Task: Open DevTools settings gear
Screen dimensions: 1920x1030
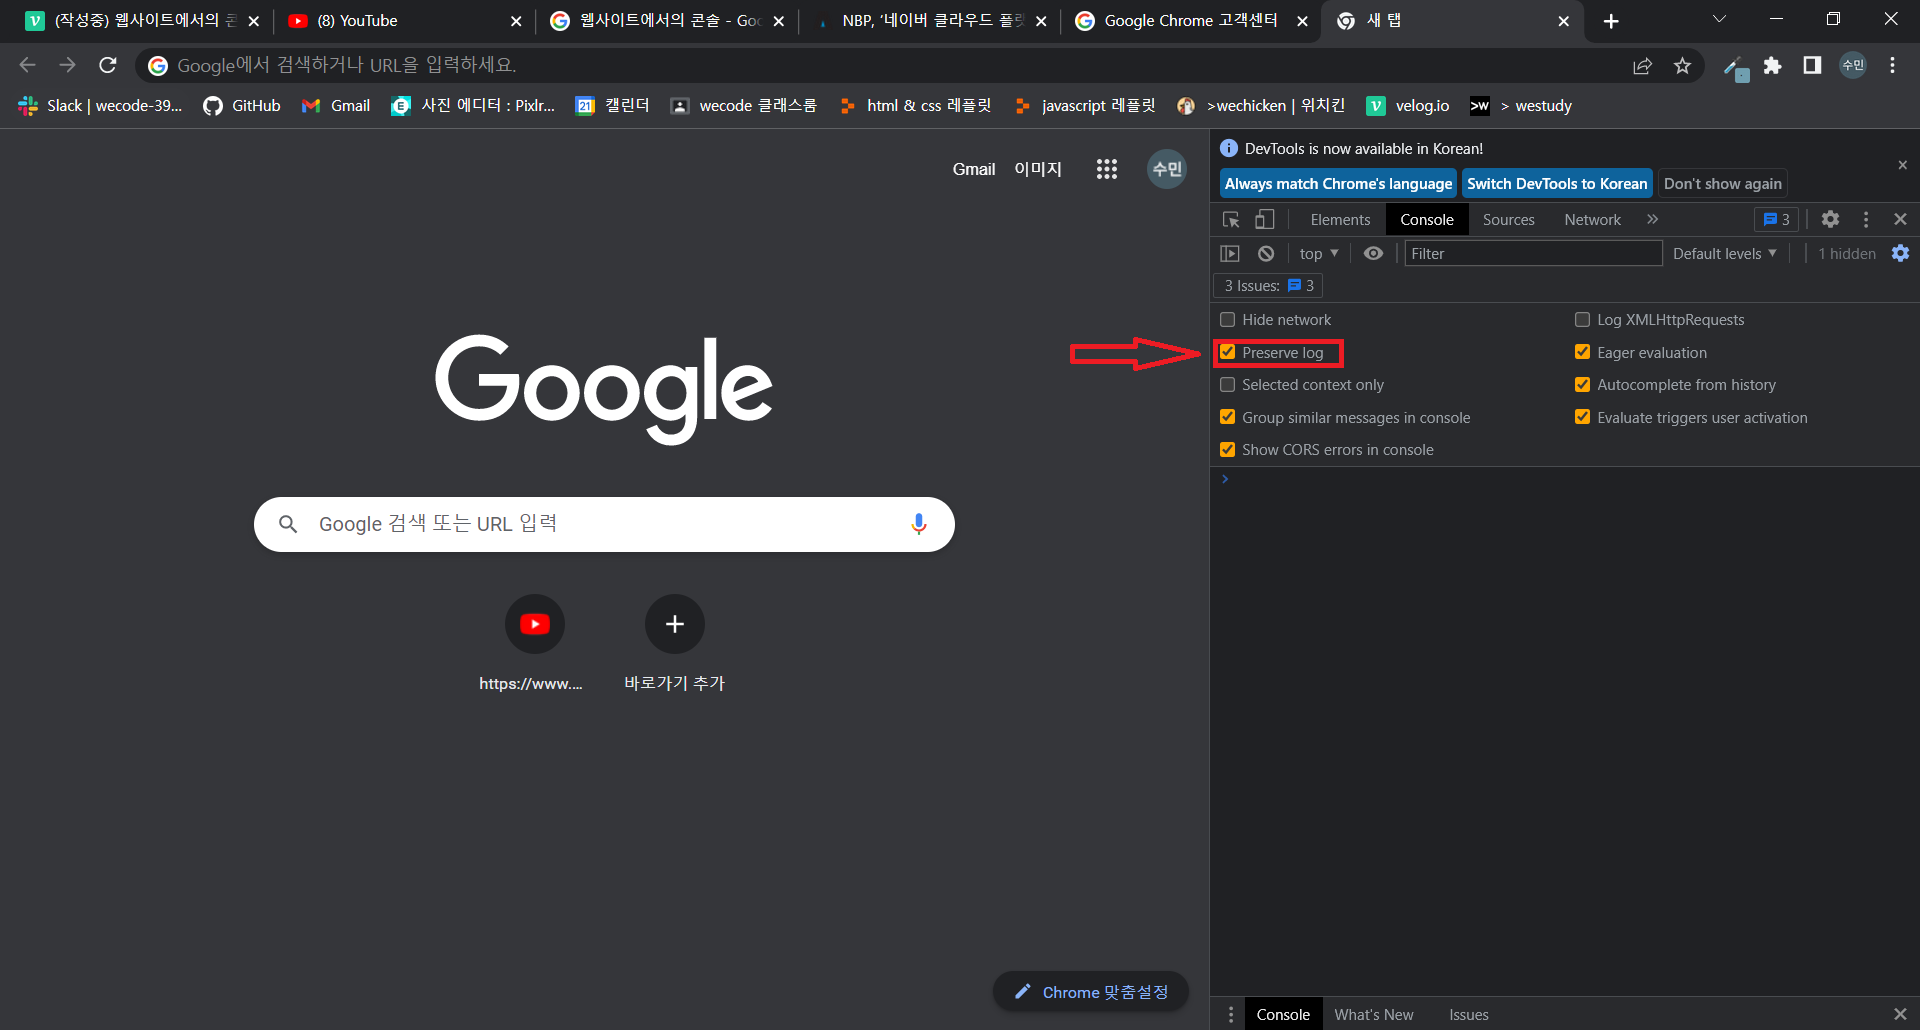Action: click(1830, 220)
